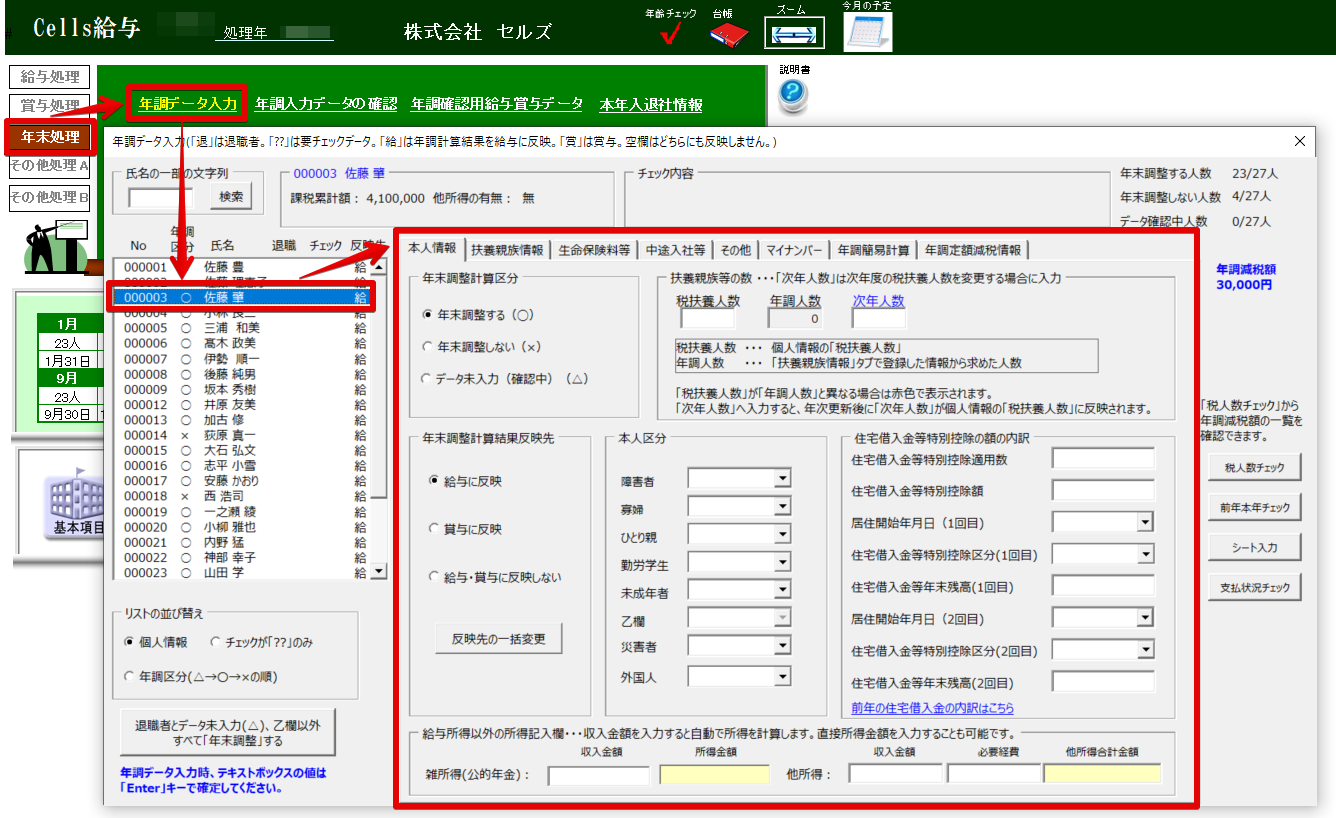Click the 次年人数 input field
Screen dimensions: 1336x818
pos(878,319)
